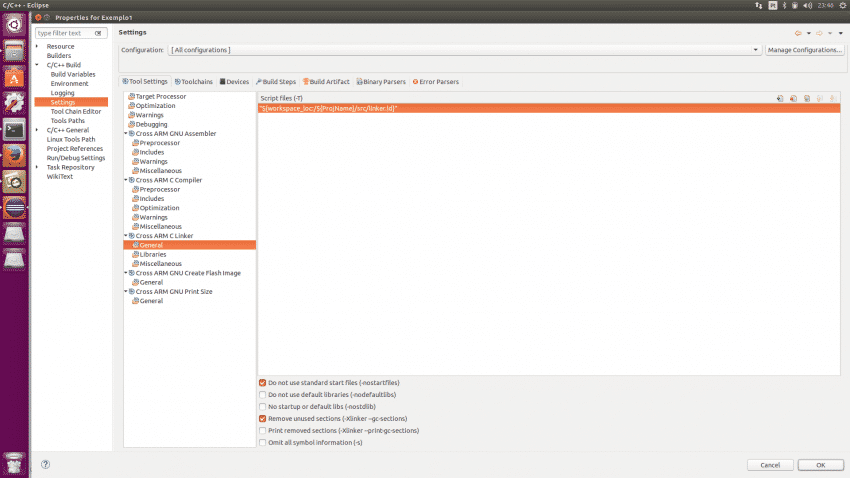850x478 pixels.
Task: Open the help icon at dialog bottom
Action: [46, 464]
